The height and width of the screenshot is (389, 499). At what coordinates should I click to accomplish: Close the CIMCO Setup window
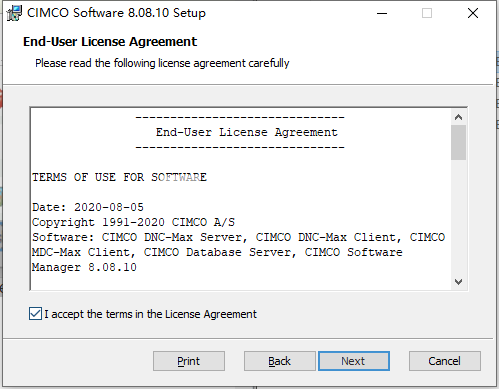473,13
